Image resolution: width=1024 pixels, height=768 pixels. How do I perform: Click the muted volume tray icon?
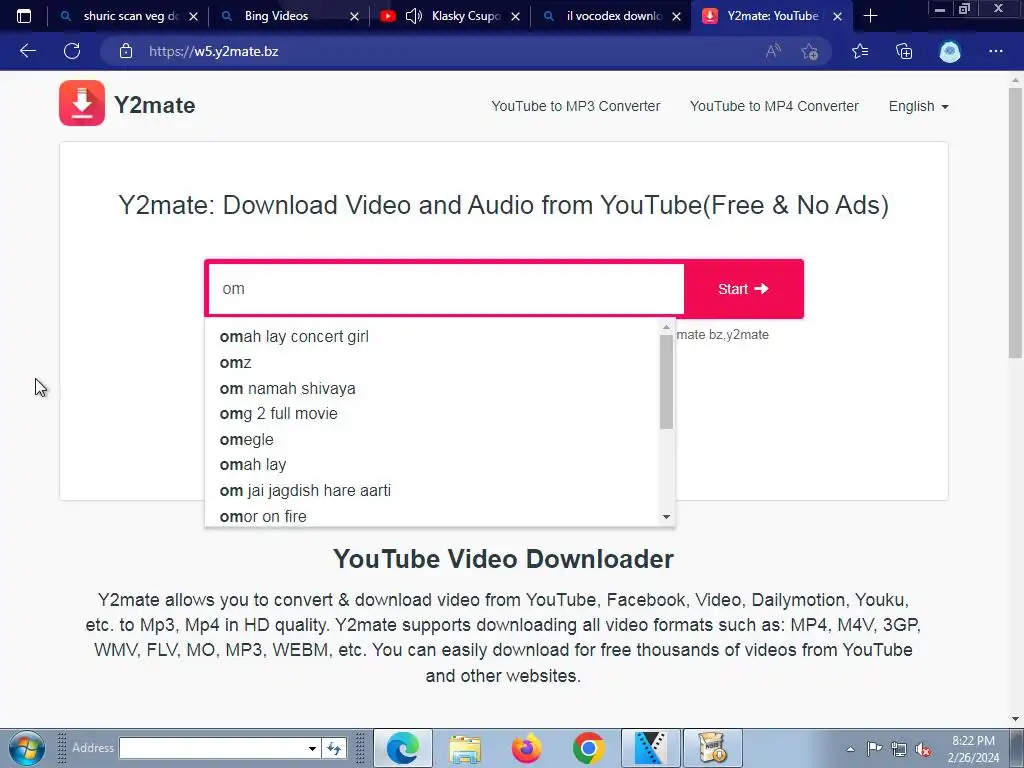923,750
